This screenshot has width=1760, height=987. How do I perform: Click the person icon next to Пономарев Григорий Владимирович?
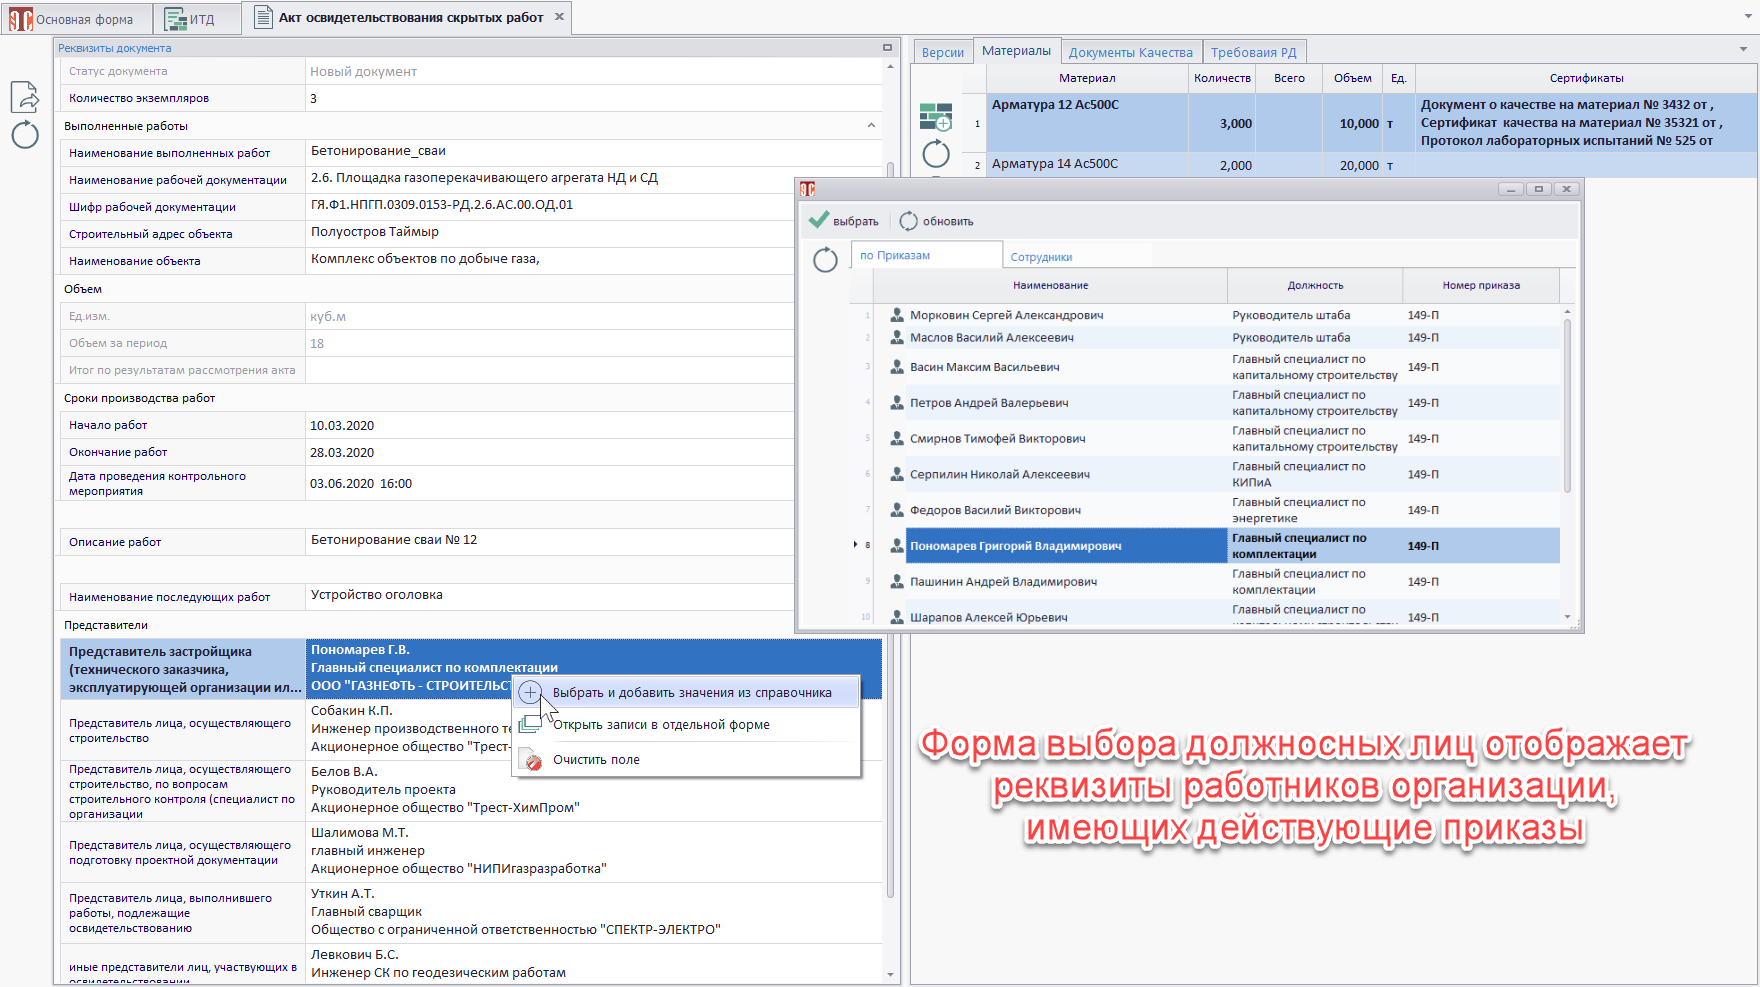coord(897,546)
